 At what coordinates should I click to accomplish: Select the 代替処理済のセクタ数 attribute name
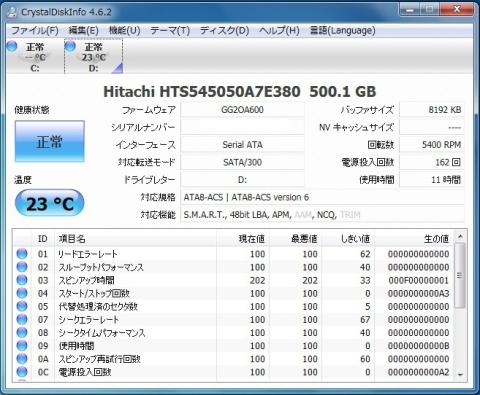[98, 307]
